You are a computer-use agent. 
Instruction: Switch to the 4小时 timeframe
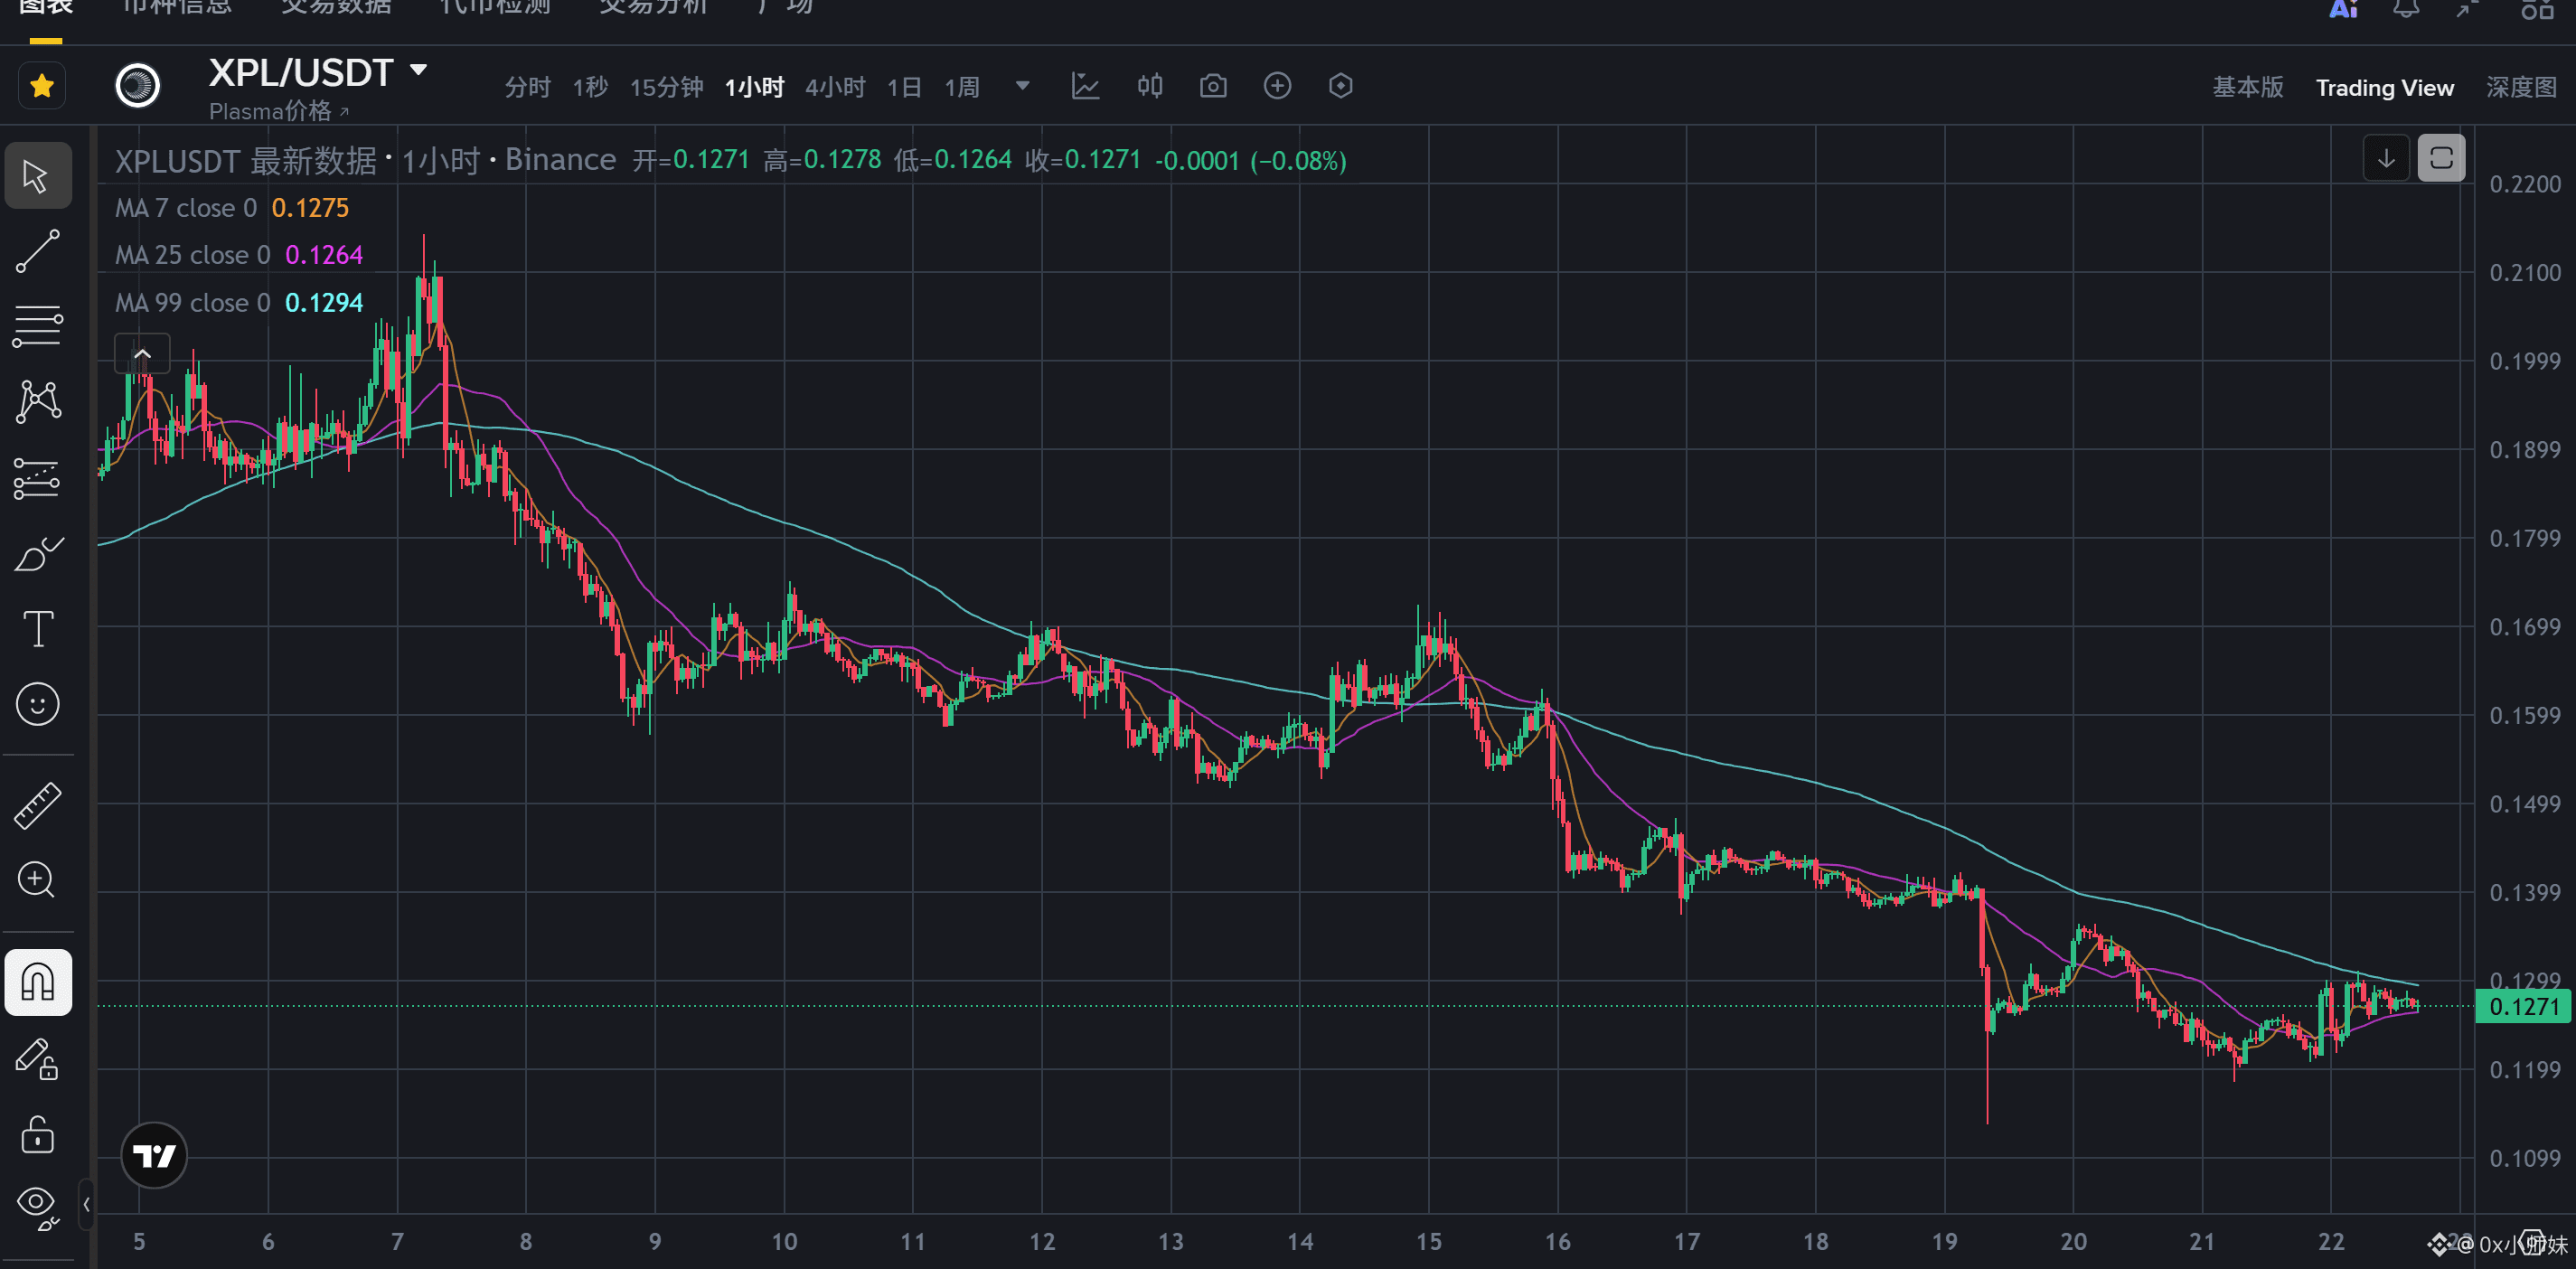tap(834, 87)
